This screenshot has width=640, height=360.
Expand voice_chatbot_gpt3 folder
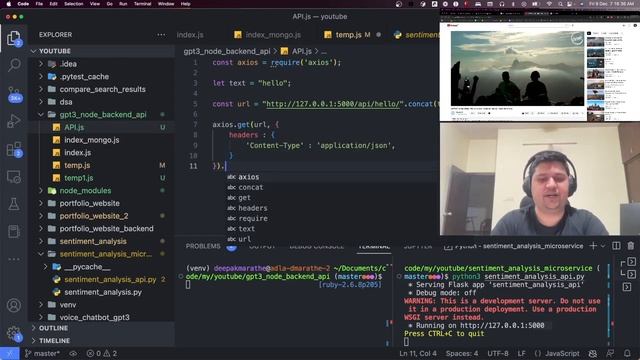pyautogui.click(x=41, y=317)
